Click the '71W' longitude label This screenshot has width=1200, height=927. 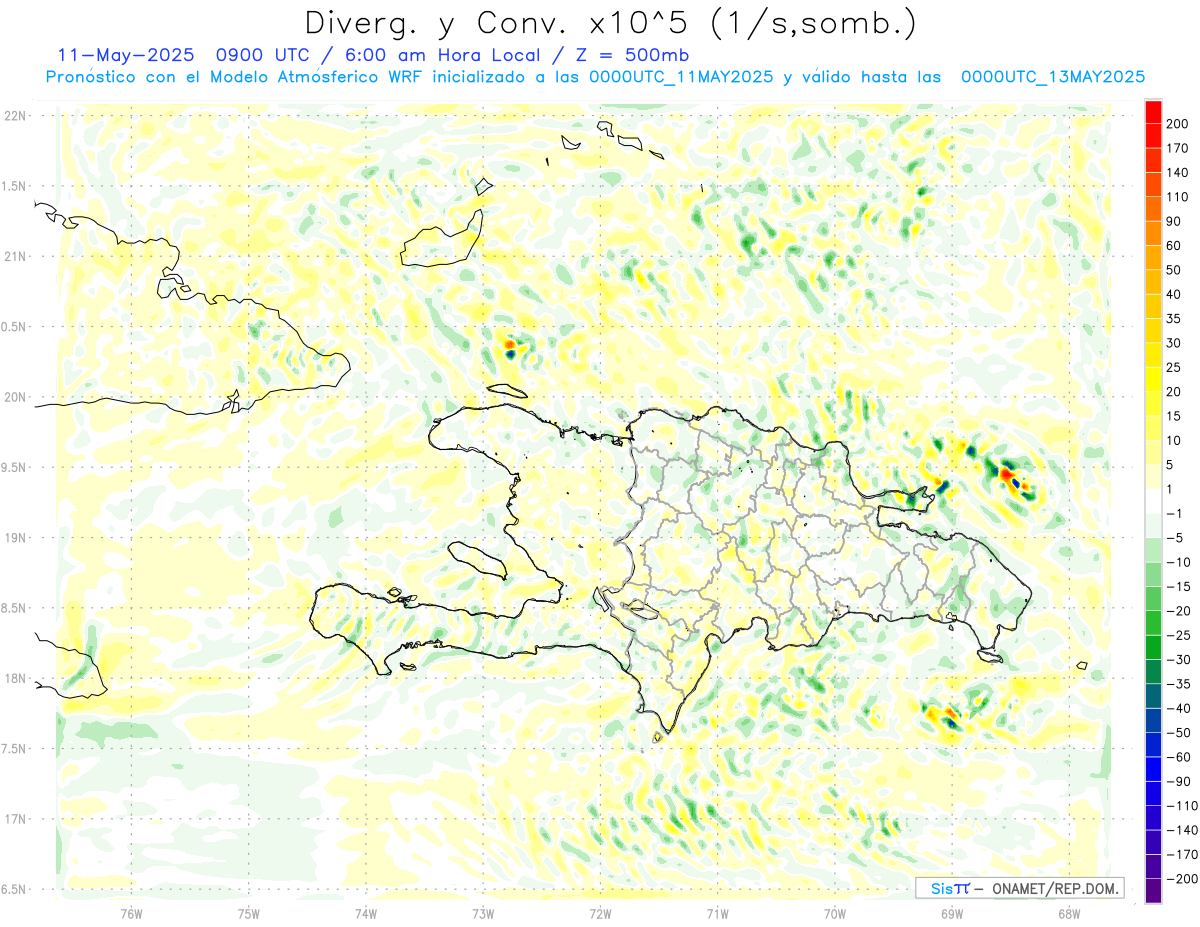(717, 913)
